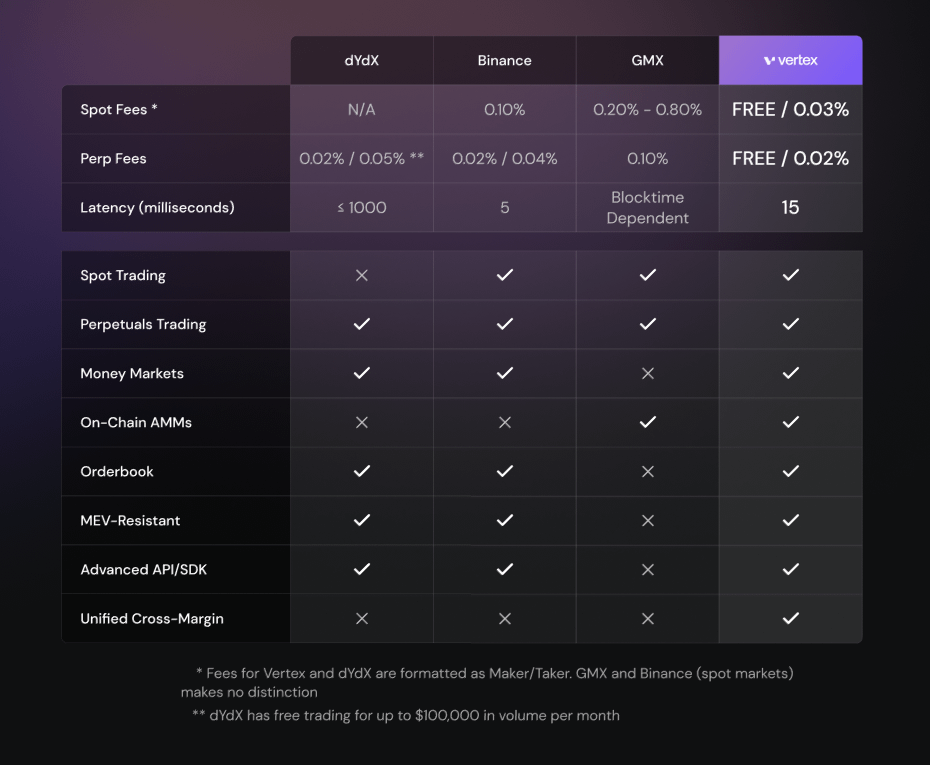Click GMX's Advanced API/SDK cross mark
Image resolution: width=930 pixels, height=765 pixels.
coord(648,569)
